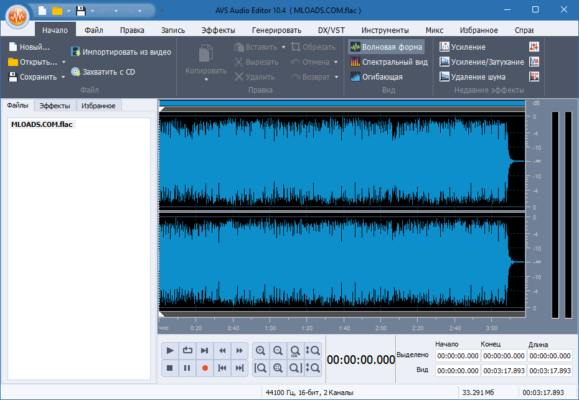Open the Микс ribbon tab
579x400 pixels.
click(x=434, y=30)
